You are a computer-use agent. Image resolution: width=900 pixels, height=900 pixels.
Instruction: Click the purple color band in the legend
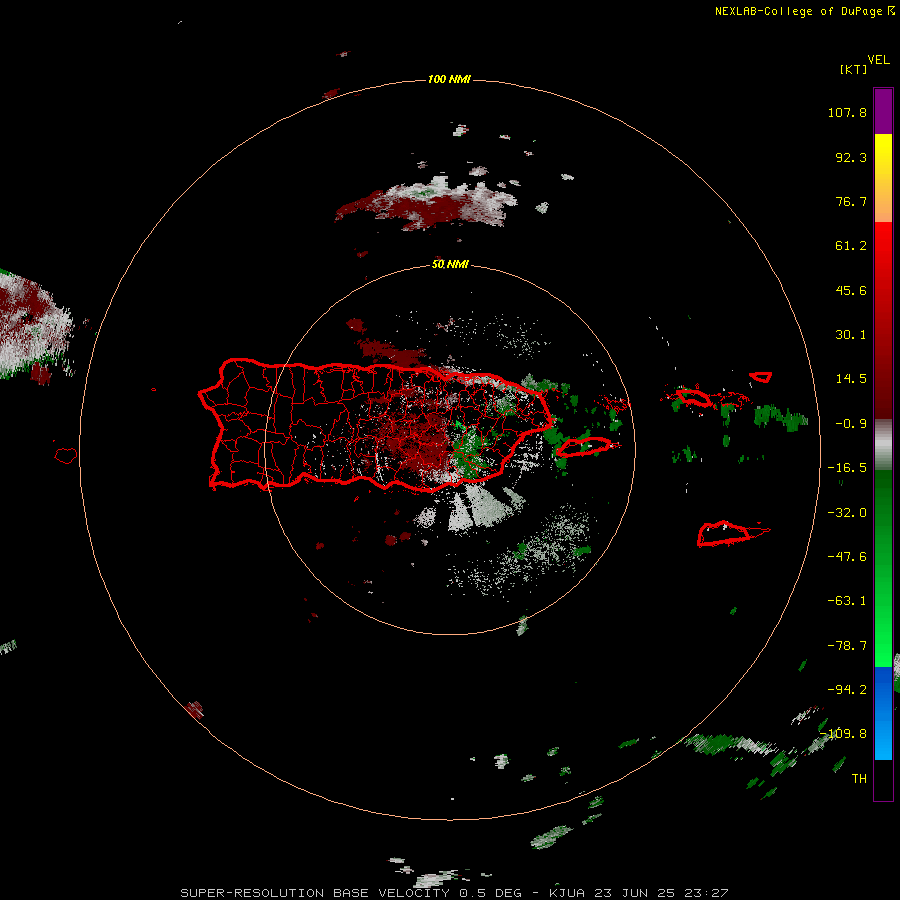pyautogui.click(x=883, y=111)
